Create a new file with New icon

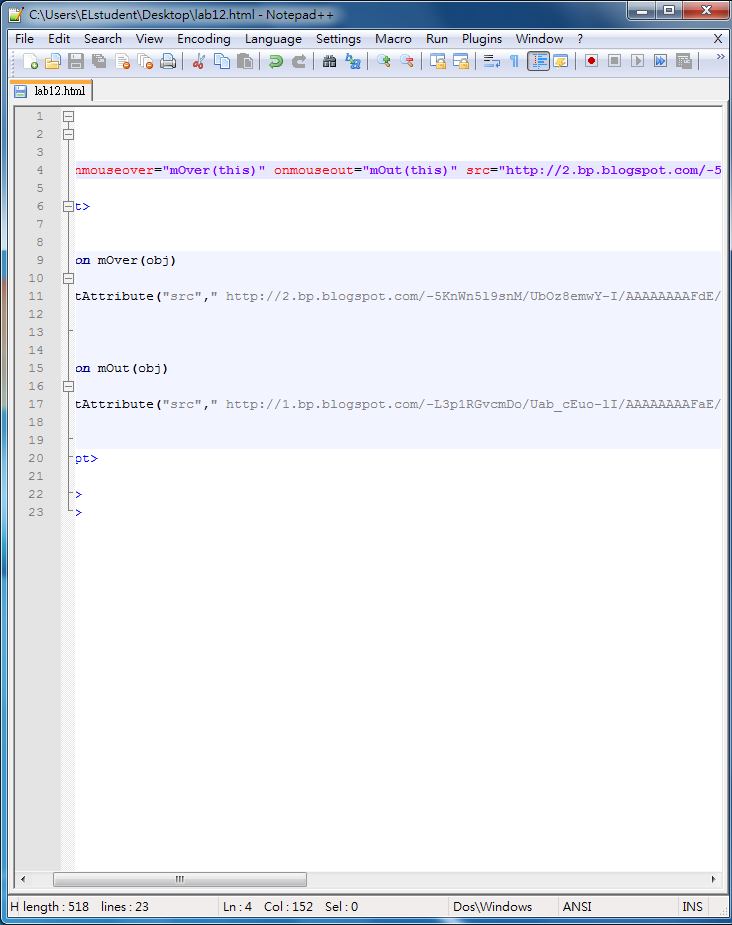tap(29, 61)
